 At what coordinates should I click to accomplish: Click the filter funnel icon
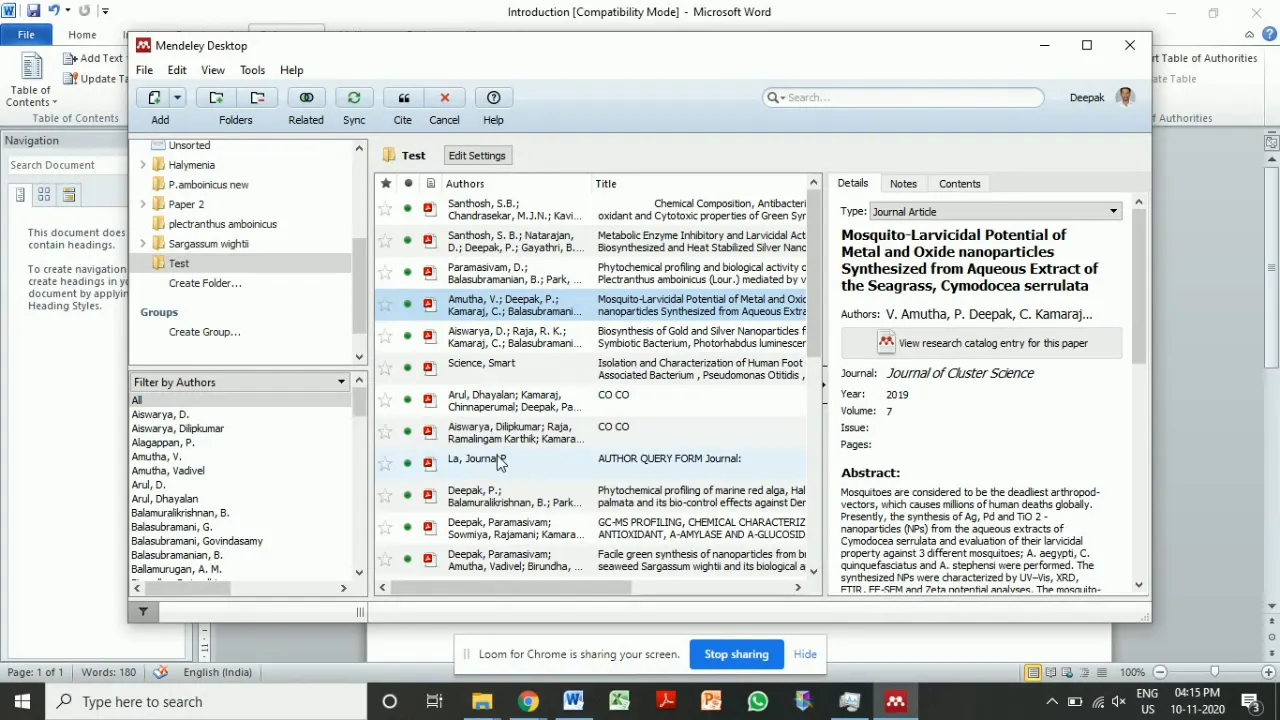pyautogui.click(x=143, y=611)
